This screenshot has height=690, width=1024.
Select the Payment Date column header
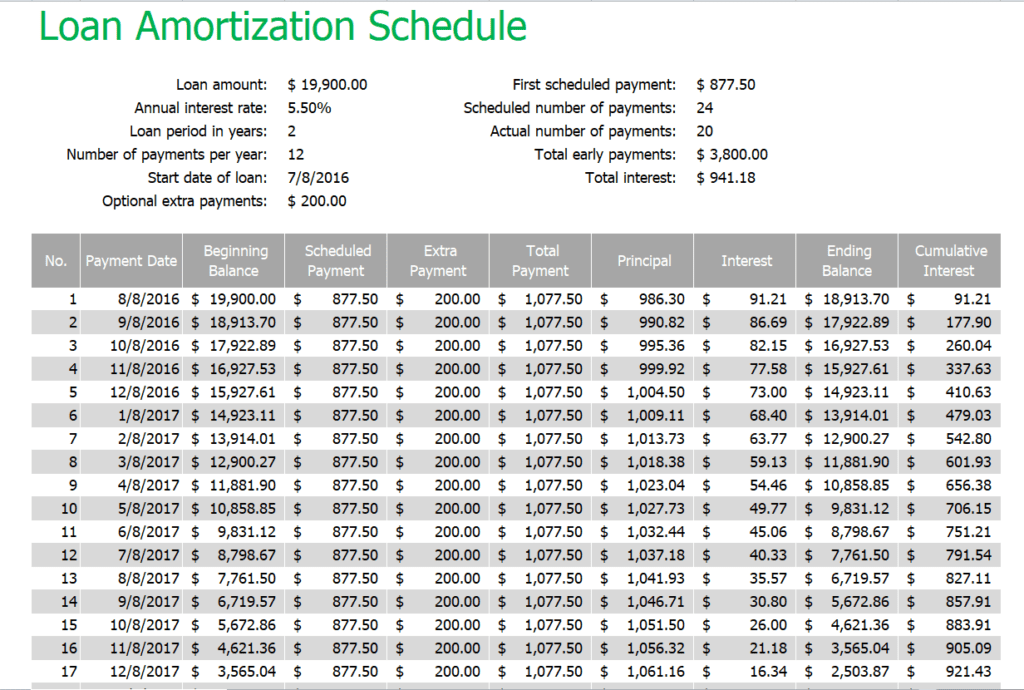(131, 260)
